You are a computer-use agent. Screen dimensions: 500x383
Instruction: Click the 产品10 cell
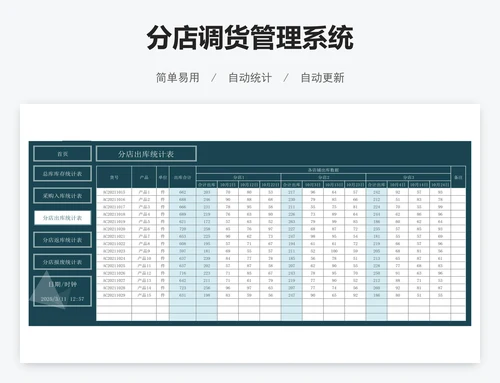[144, 258]
